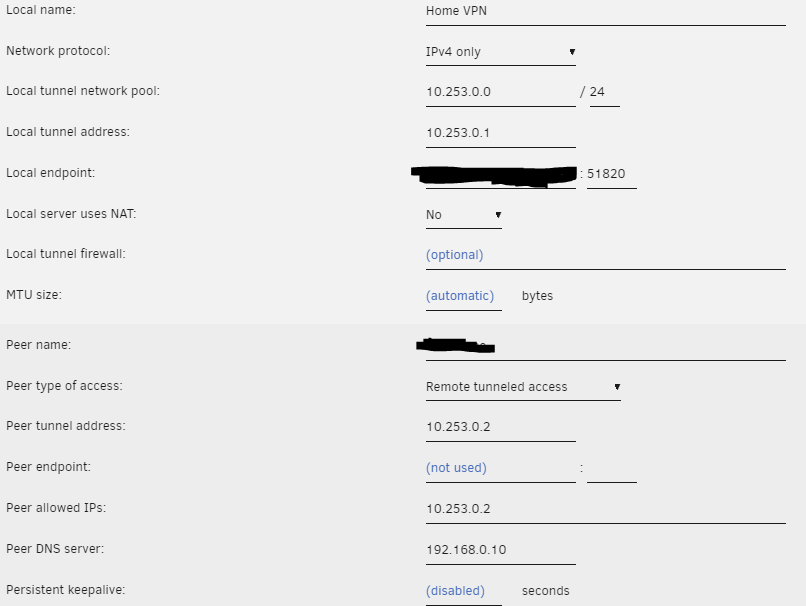806x606 pixels.
Task: Open the Network protocol dropdown
Action: click(x=500, y=52)
